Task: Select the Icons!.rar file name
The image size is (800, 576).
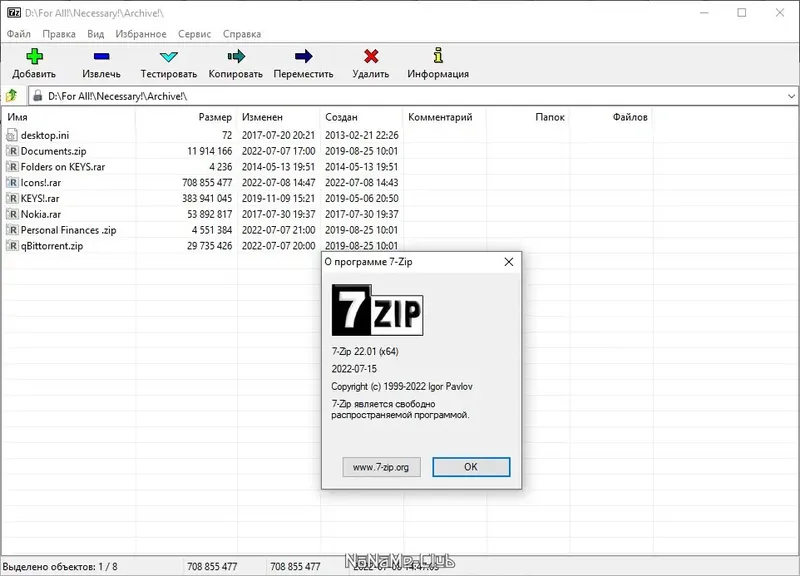Action: click(x=41, y=183)
